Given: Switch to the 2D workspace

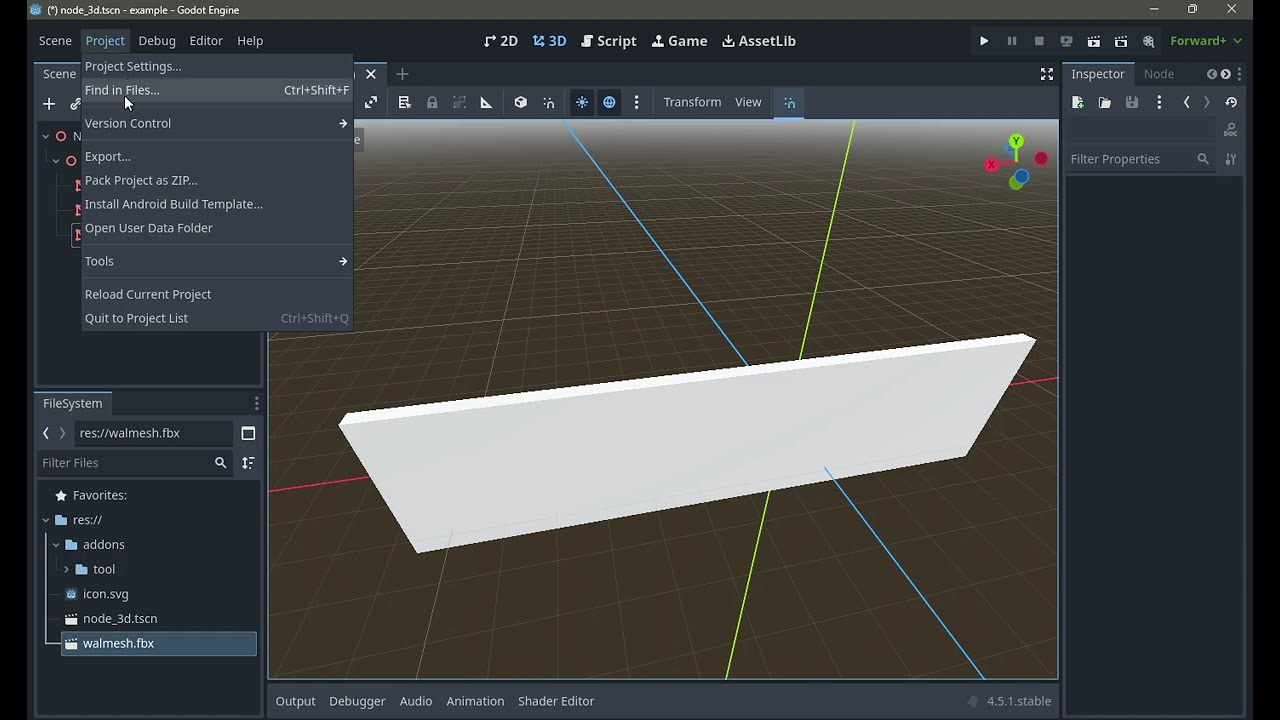Looking at the screenshot, I should pyautogui.click(x=500, y=41).
